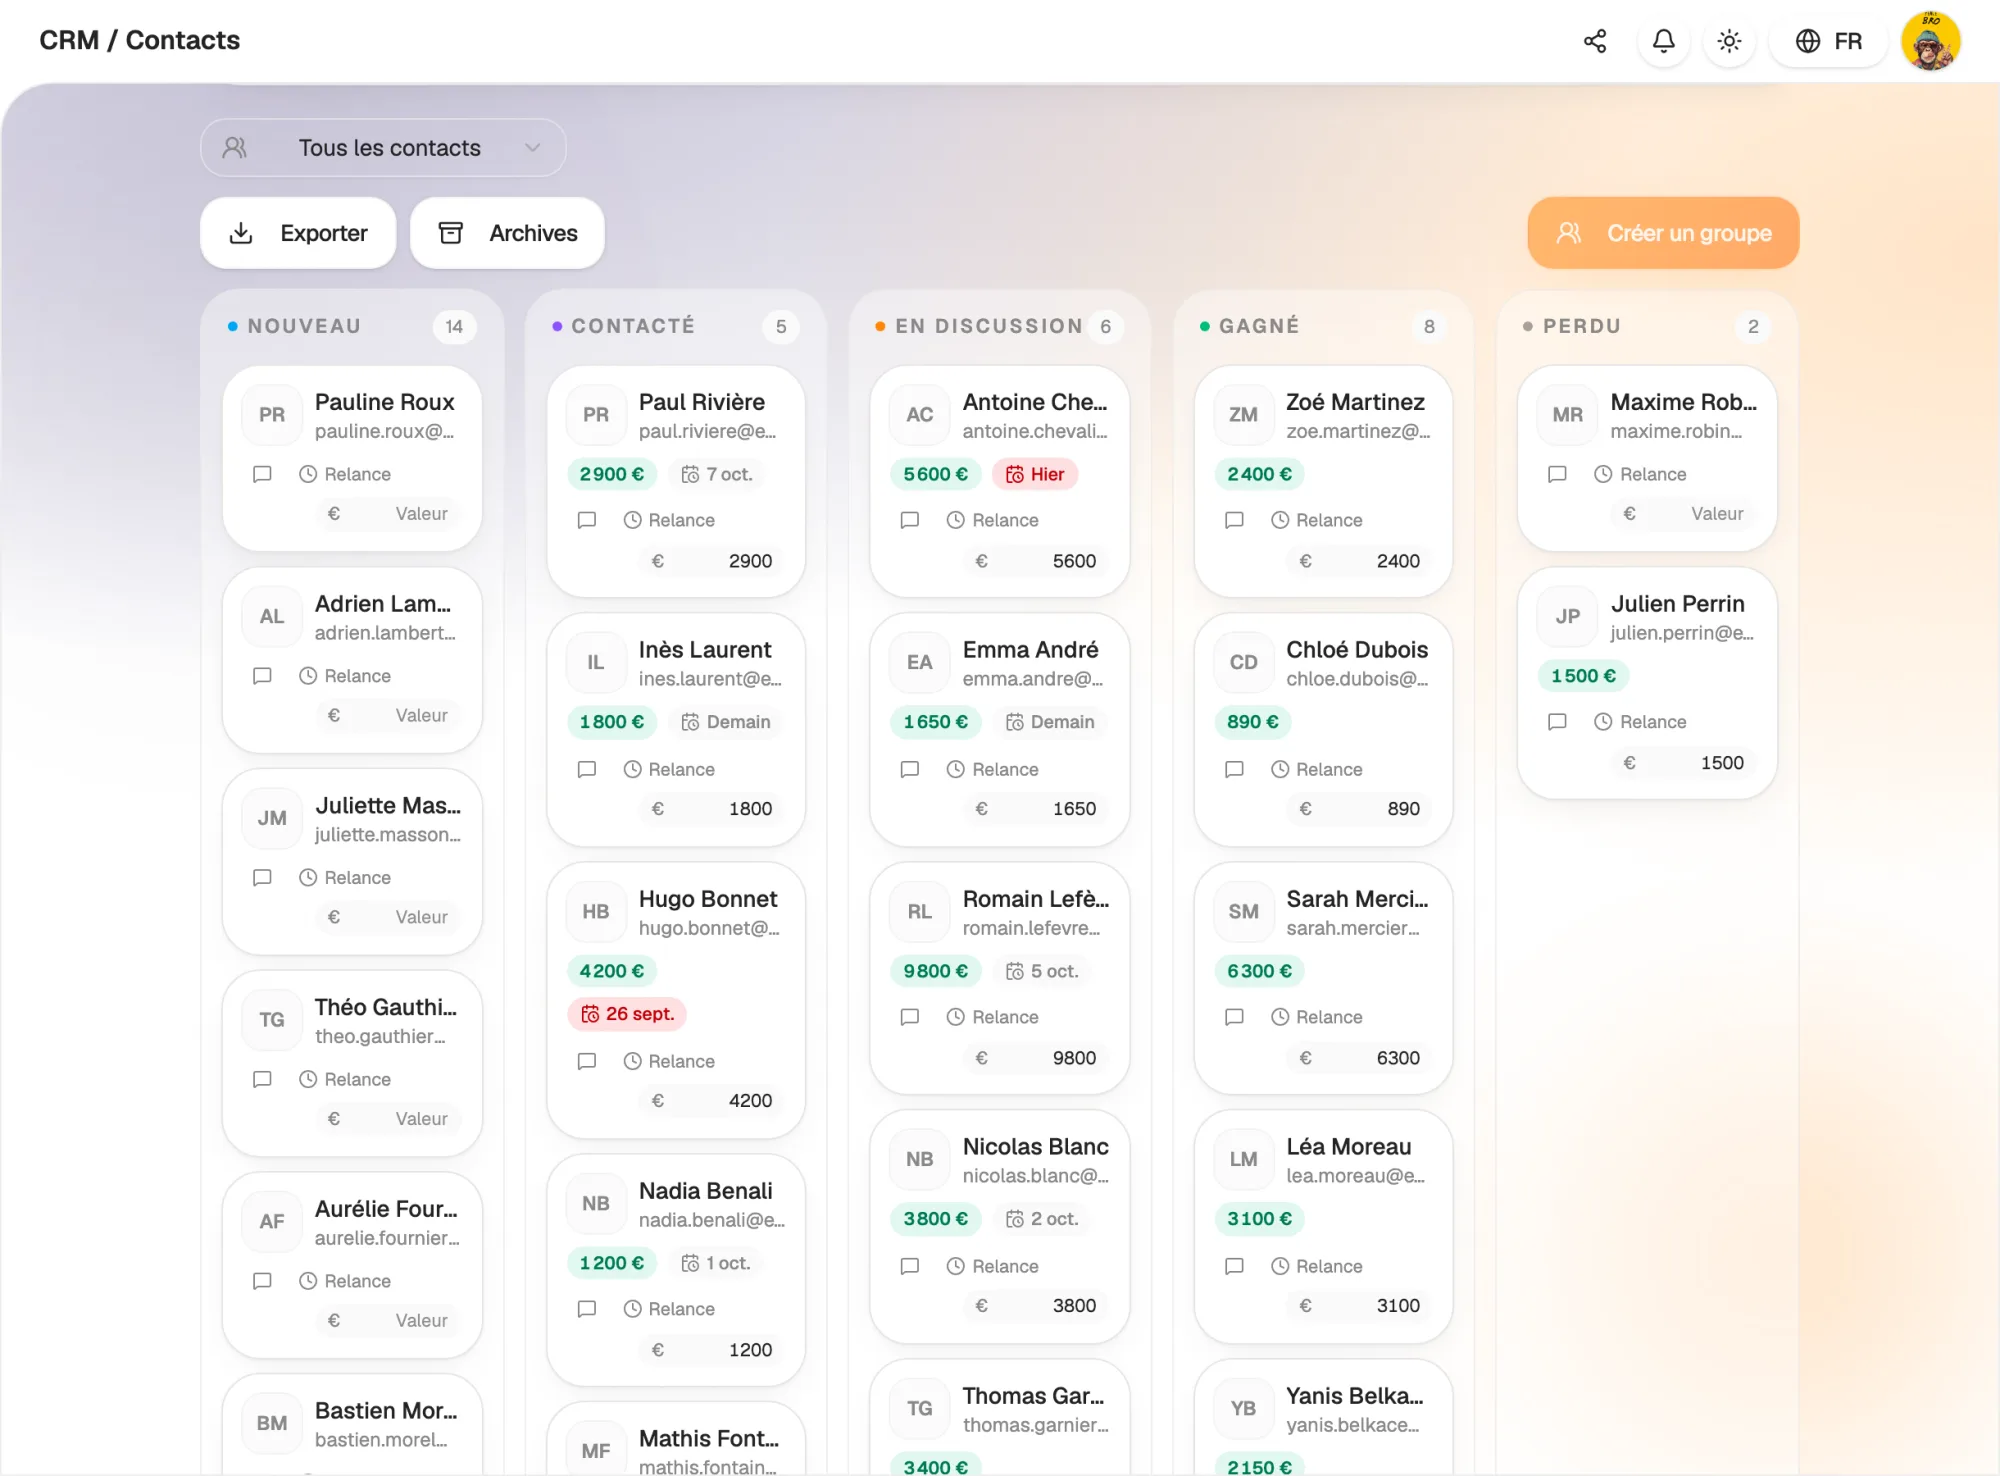Open comment icon on Romain Lefèvre card
Image resolution: width=2000 pixels, height=1476 pixels.
click(x=909, y=1018)
